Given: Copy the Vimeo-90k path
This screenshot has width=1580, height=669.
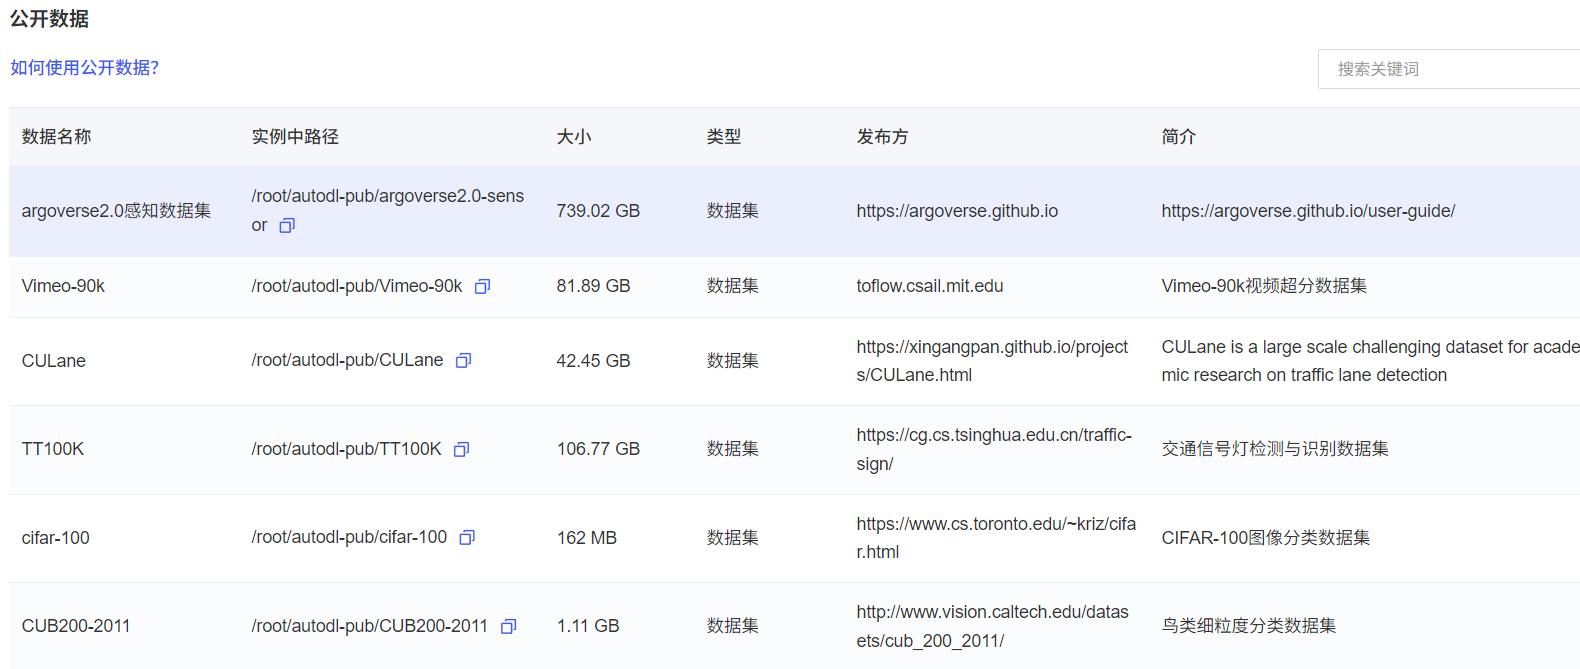Looking at the screenshot, I should point(482,287).
